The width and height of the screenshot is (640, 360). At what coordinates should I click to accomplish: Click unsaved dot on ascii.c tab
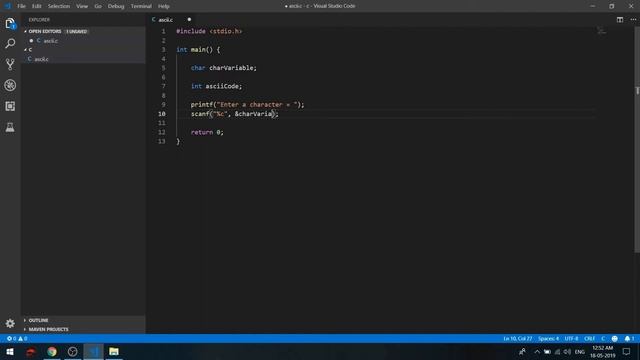coord(189,20)
